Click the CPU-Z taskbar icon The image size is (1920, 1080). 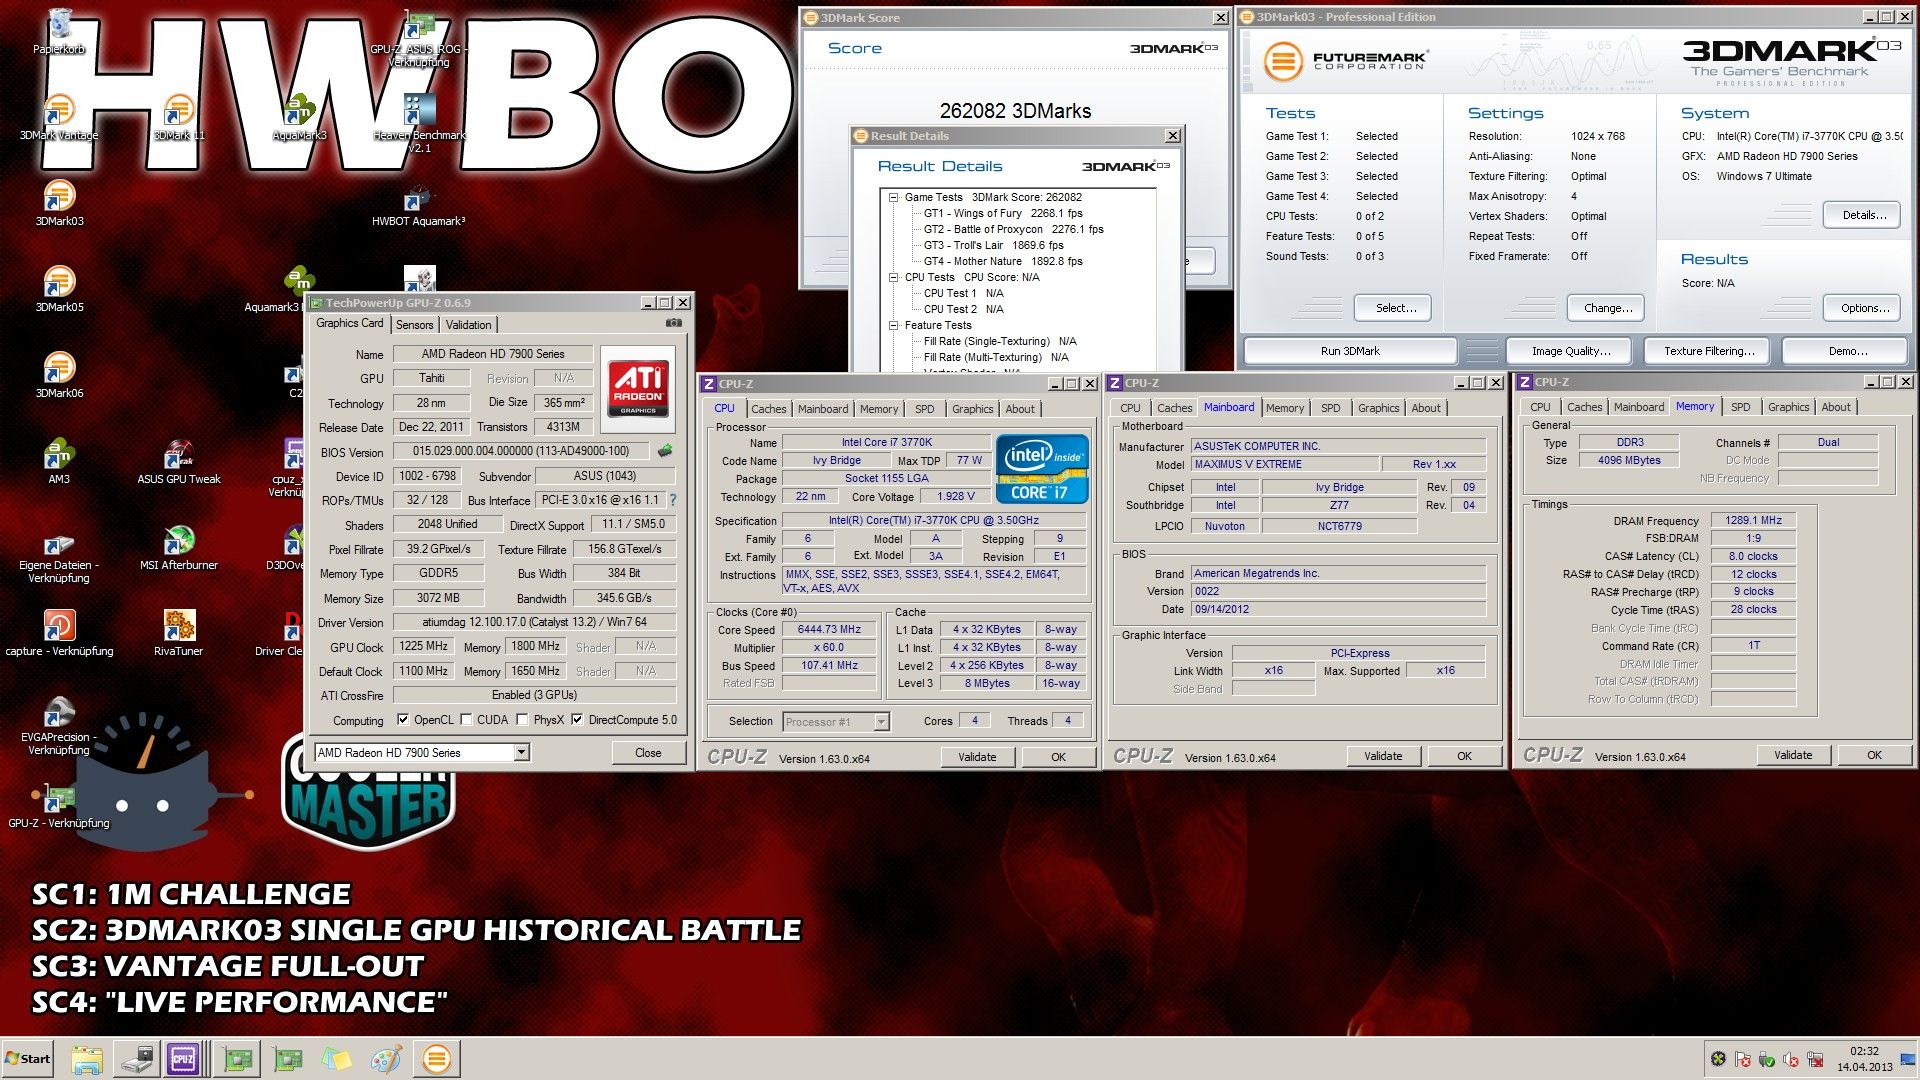coord(183,1059)
